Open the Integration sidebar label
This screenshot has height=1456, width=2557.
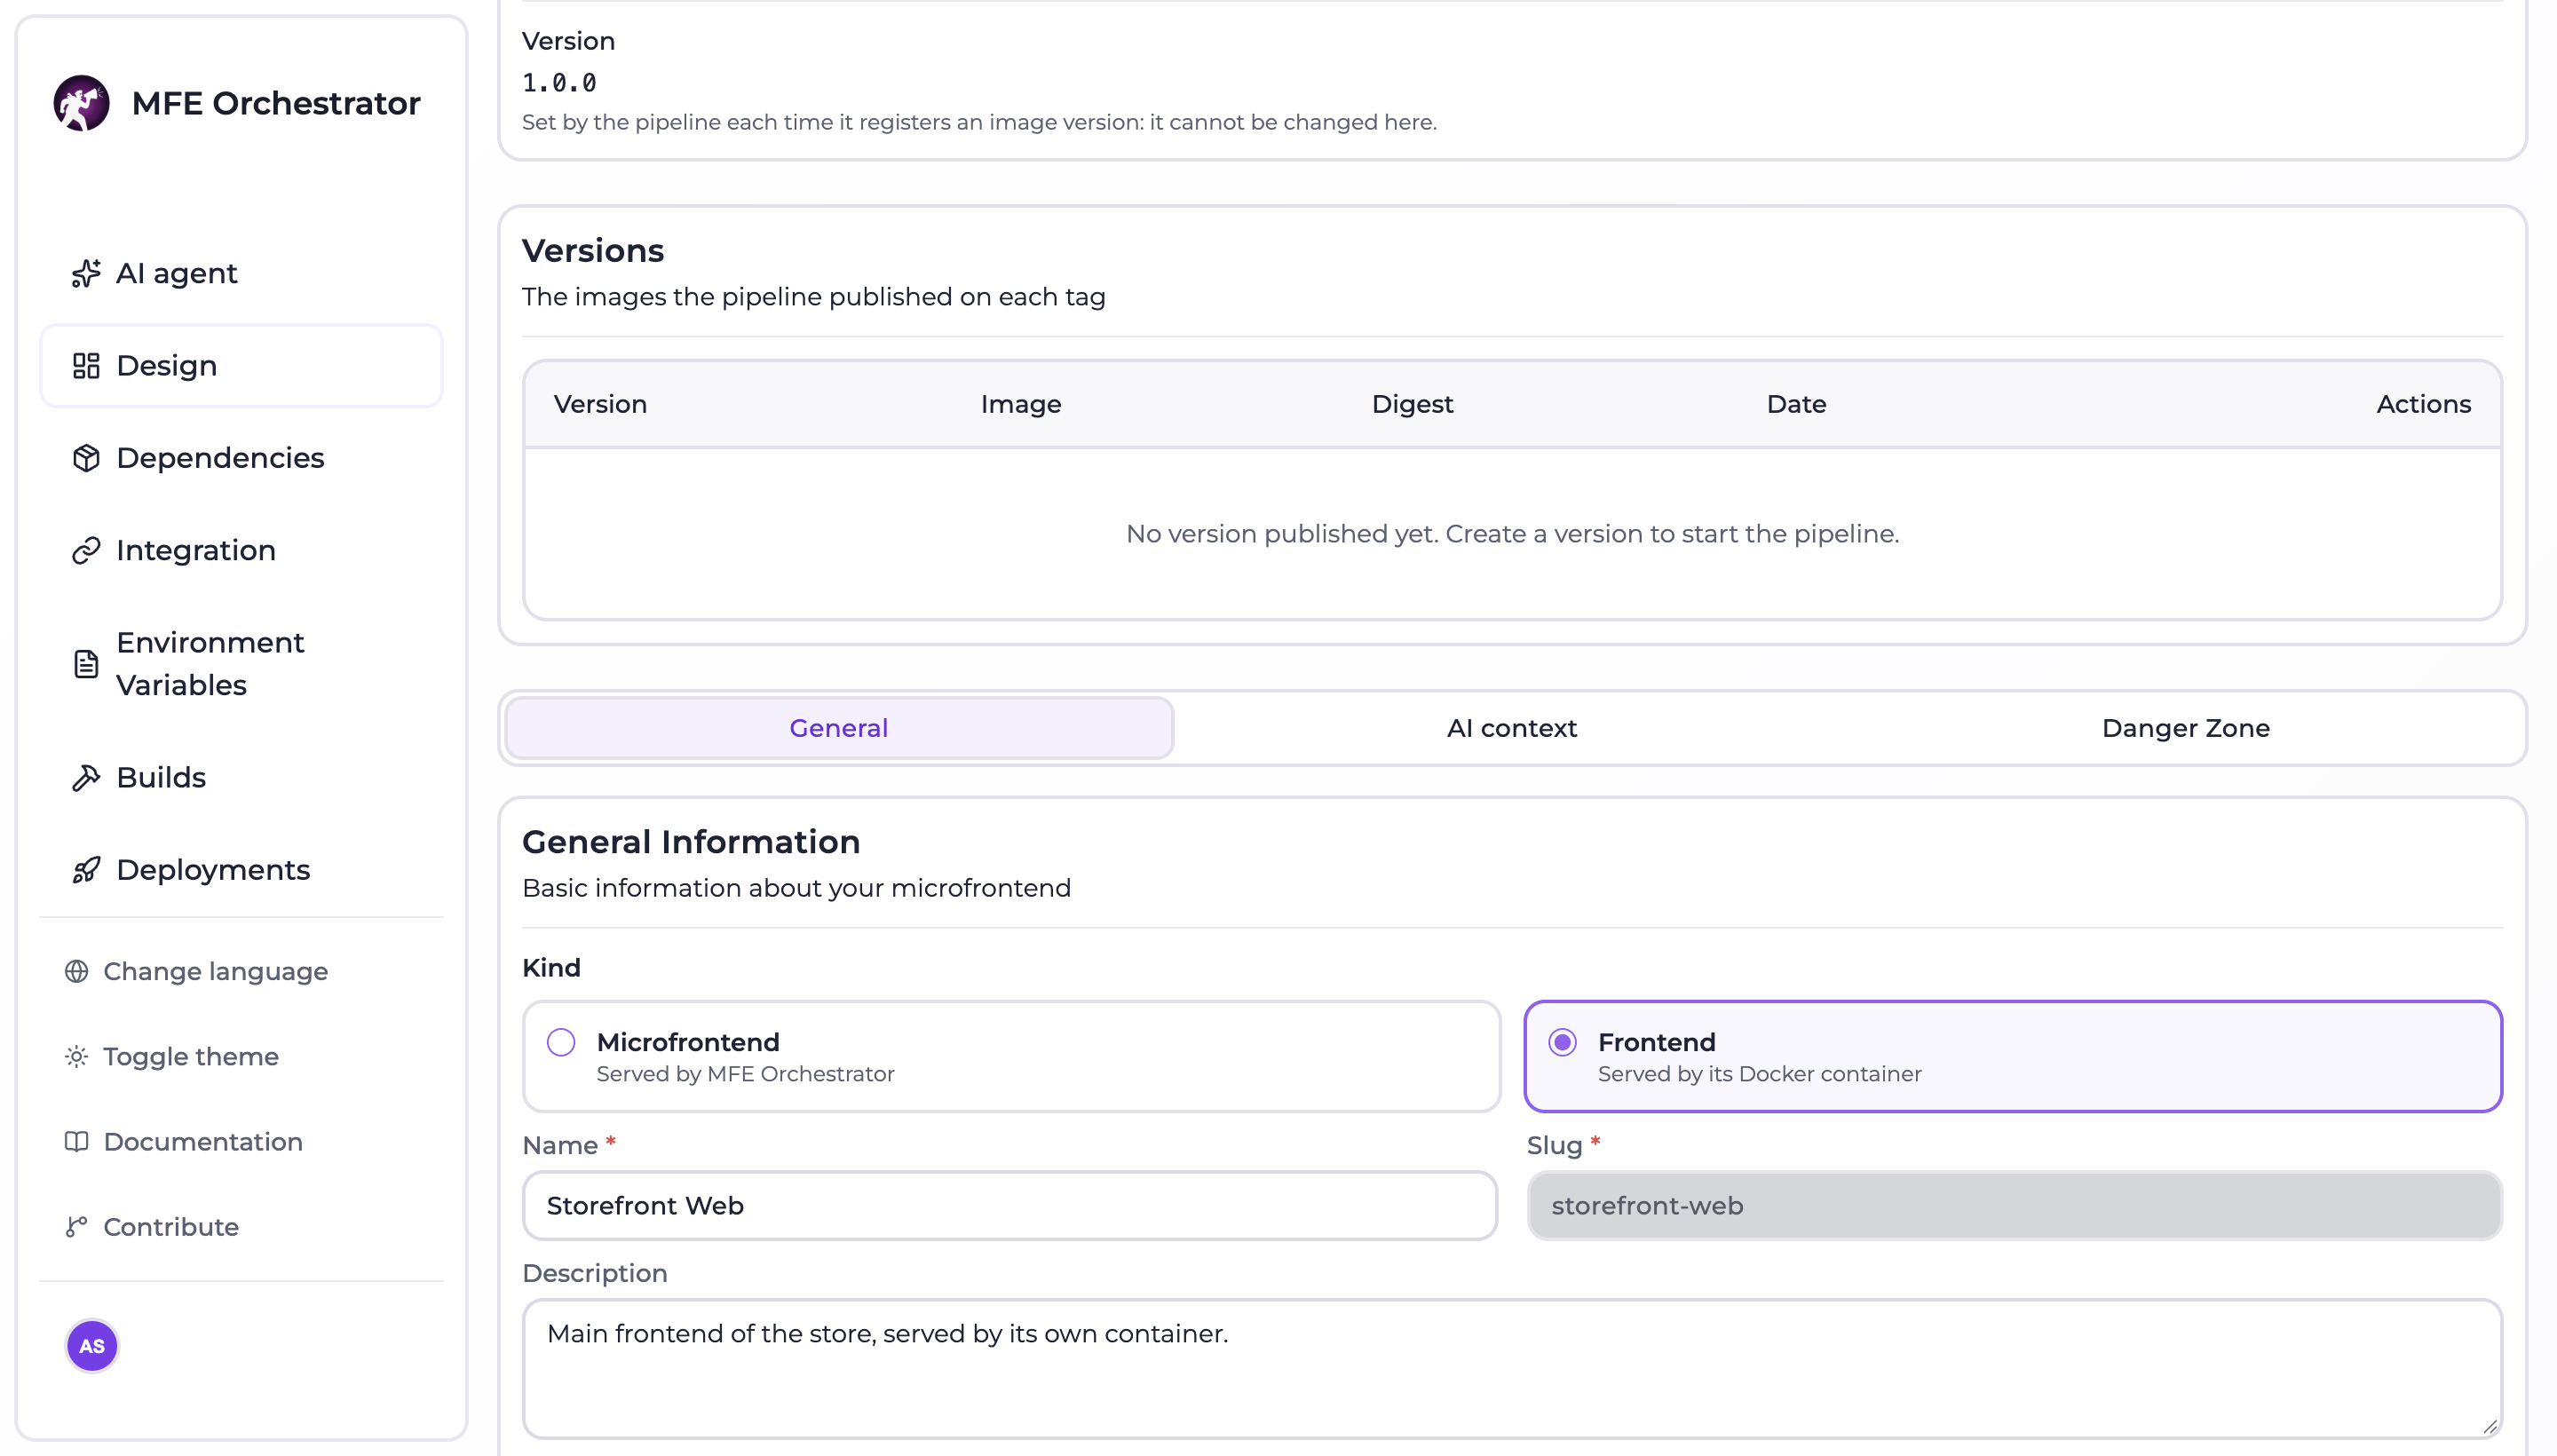pyautogui.click(x=196, y=550)
